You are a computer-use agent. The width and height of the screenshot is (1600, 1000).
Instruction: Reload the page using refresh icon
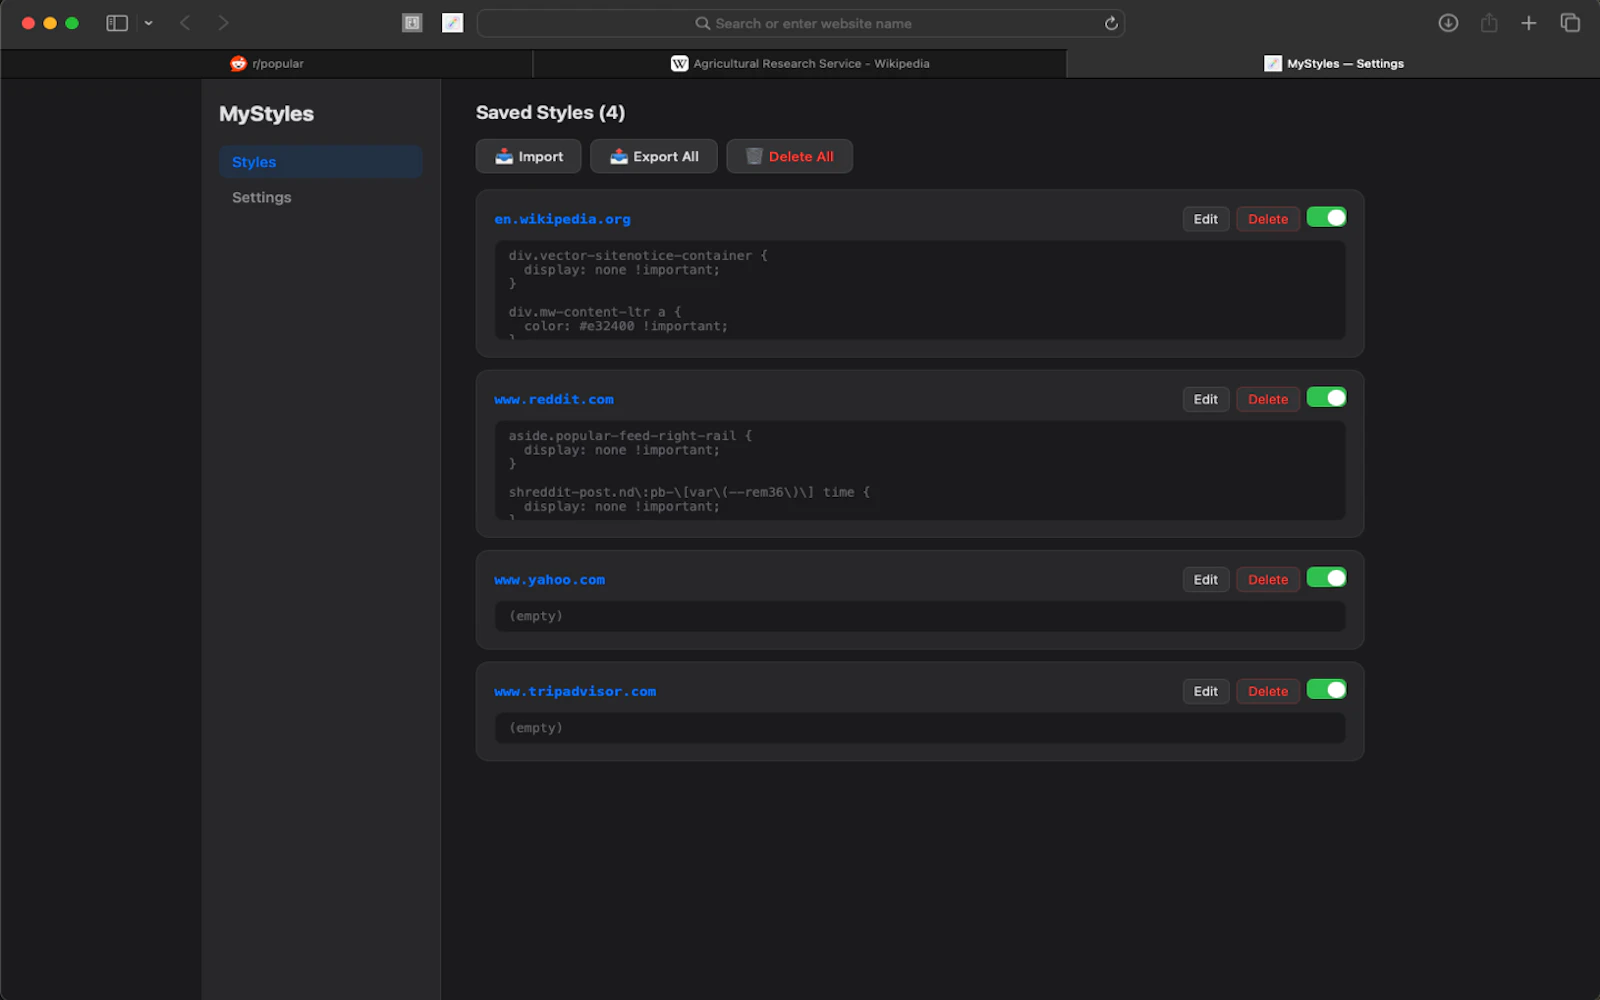1111,23
